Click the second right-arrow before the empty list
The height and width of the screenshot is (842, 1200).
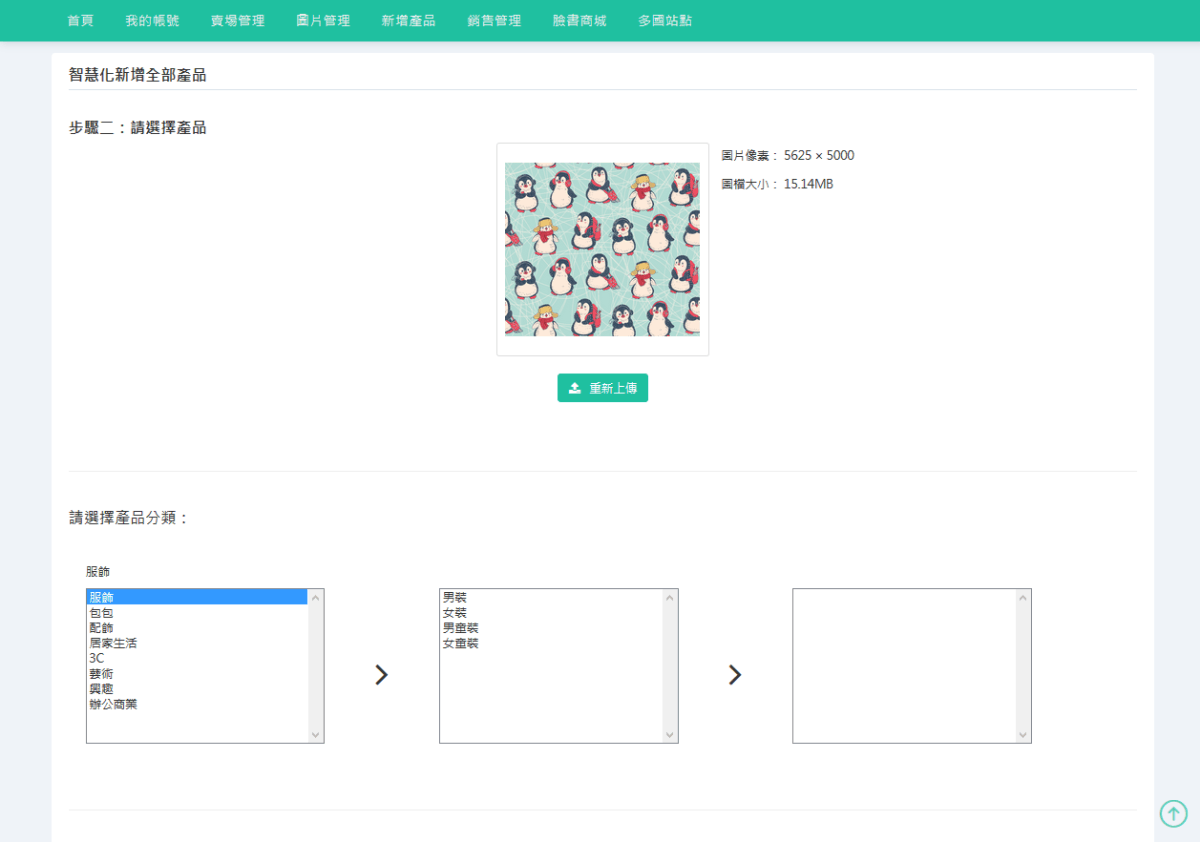[735, 675]
